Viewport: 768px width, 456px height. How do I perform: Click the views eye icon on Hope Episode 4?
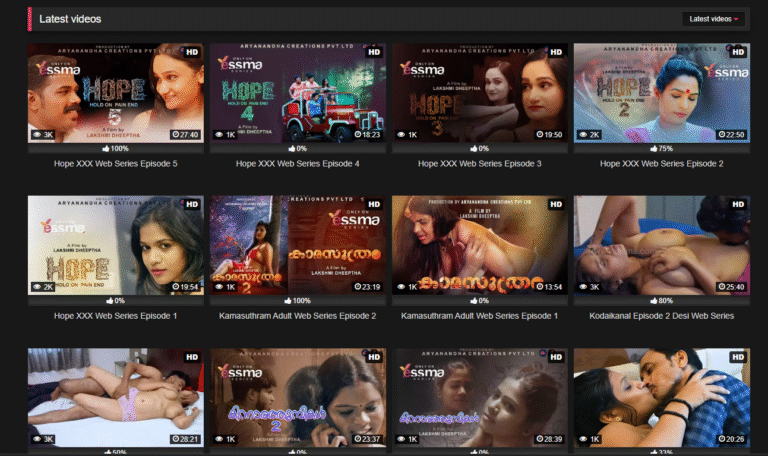pyautogui.click(x=219, y=133)
